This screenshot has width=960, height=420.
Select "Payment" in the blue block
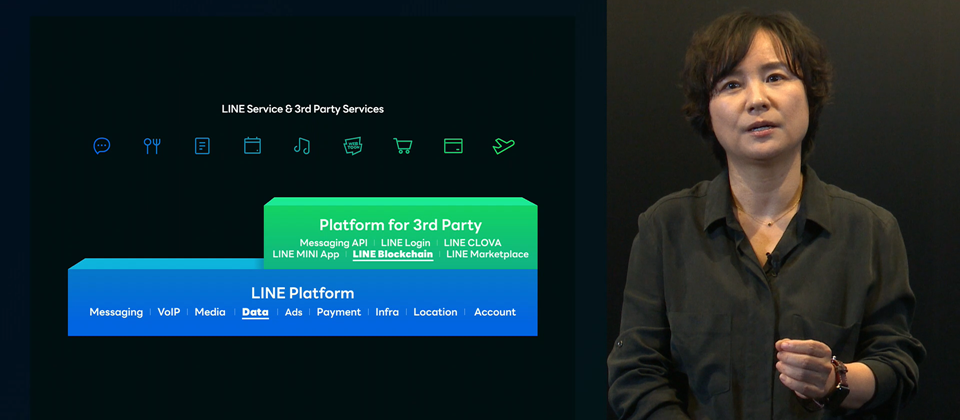click(x=339, y=312)
